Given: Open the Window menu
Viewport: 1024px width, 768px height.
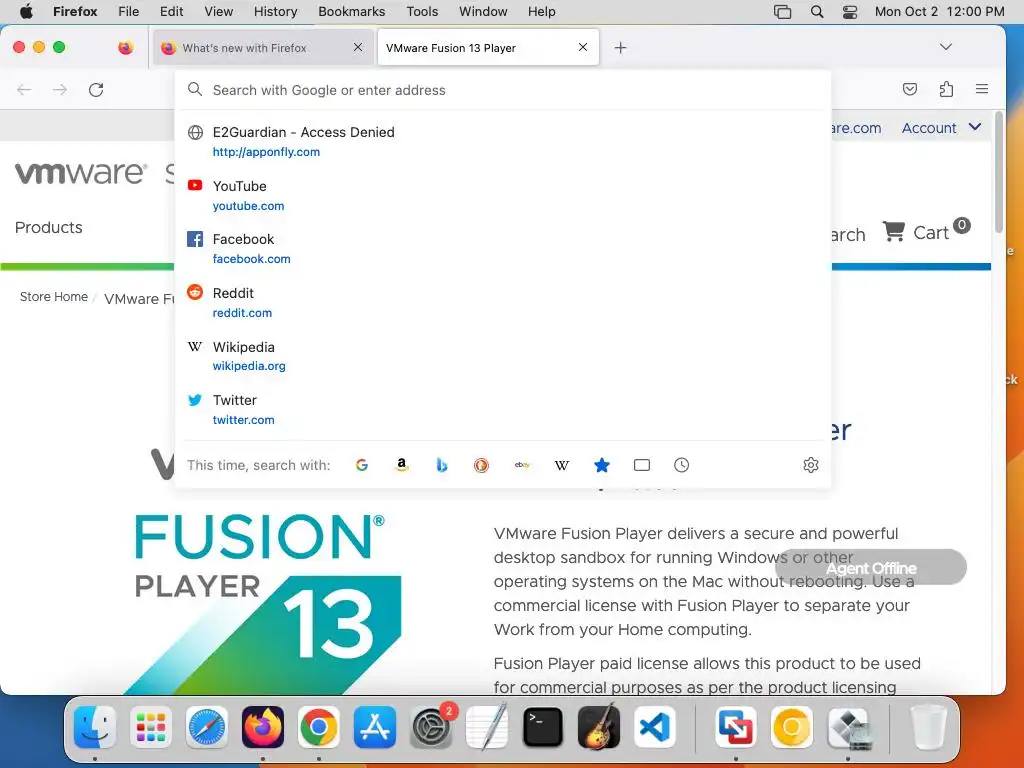Looking at the screenshot, I should coord(483,11).
